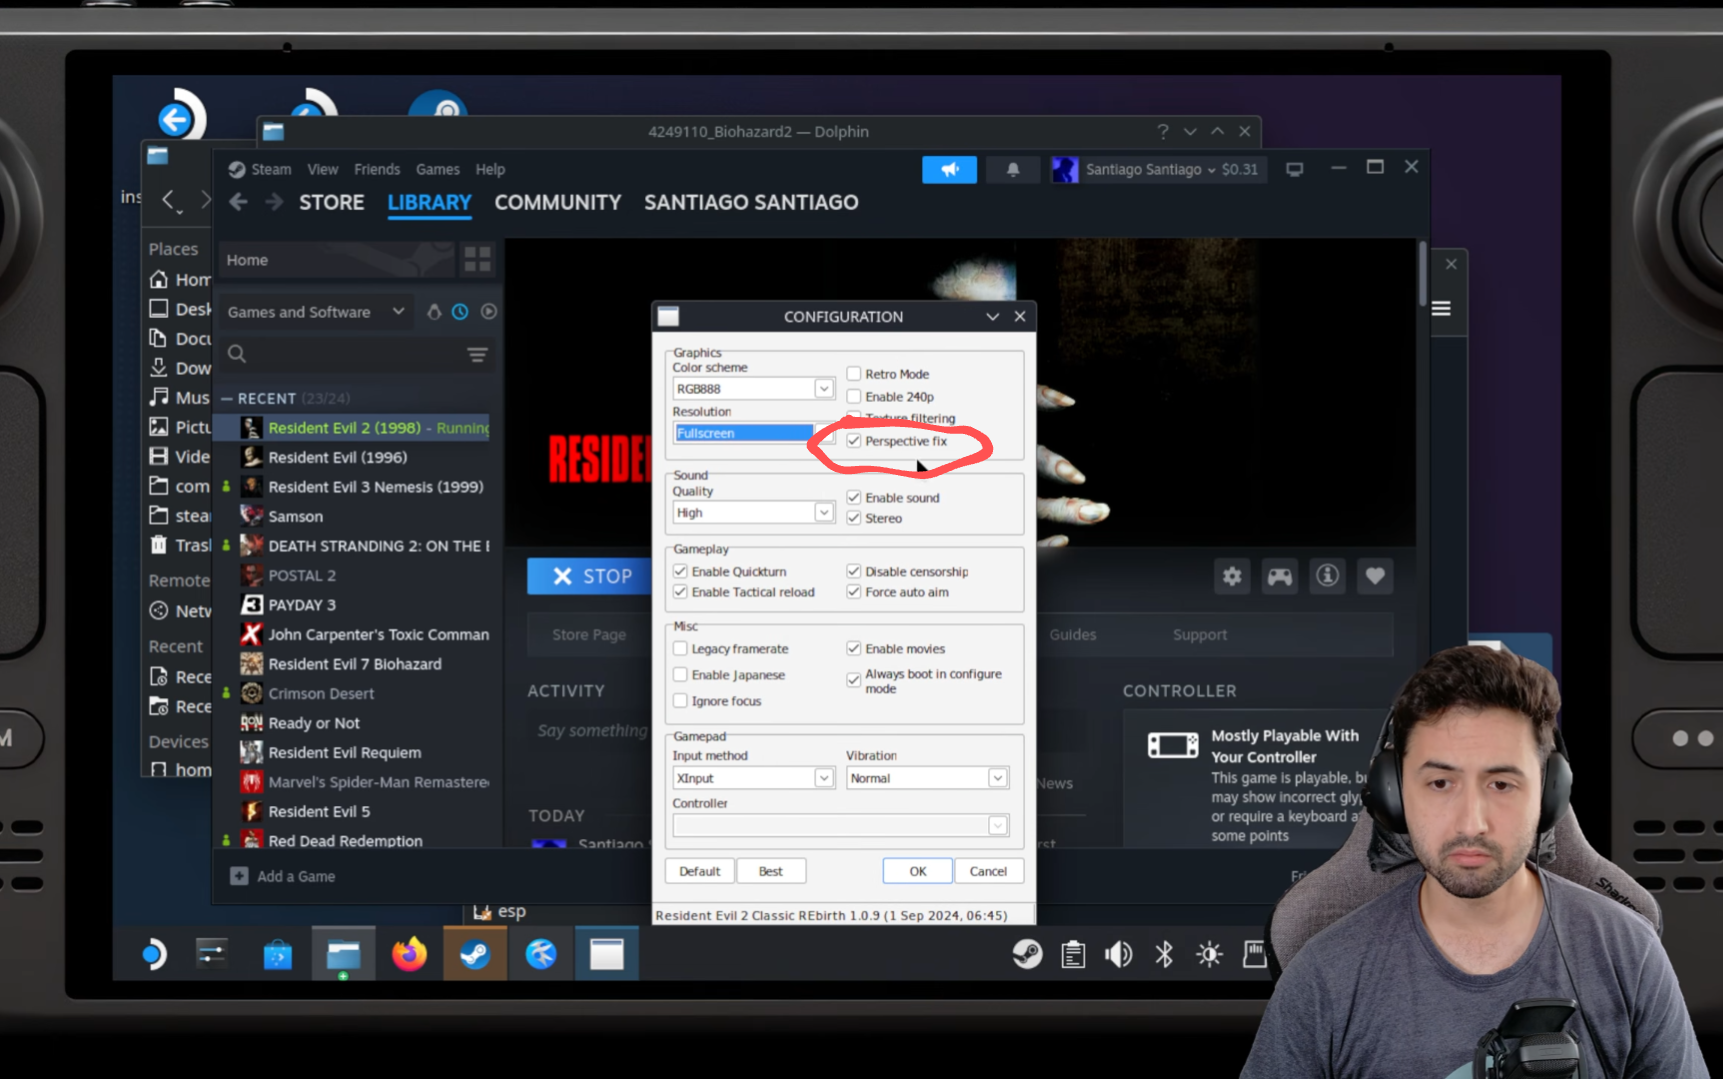This screenshot has height=1079, width=1723.
Task: Go back with Steam's back arrow
Action: click(x=238, y=202)
